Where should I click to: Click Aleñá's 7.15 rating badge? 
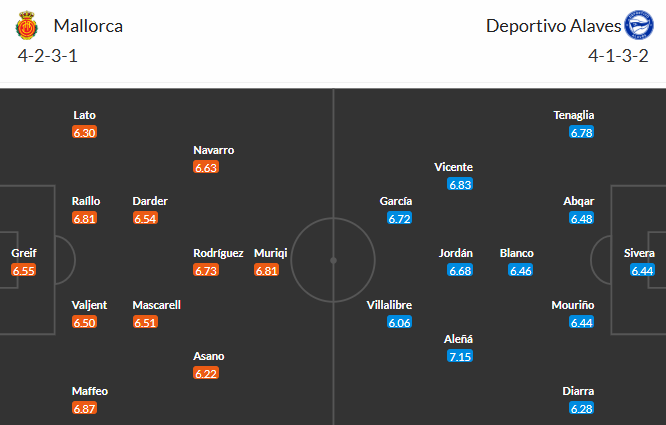[x=459, y=356]
